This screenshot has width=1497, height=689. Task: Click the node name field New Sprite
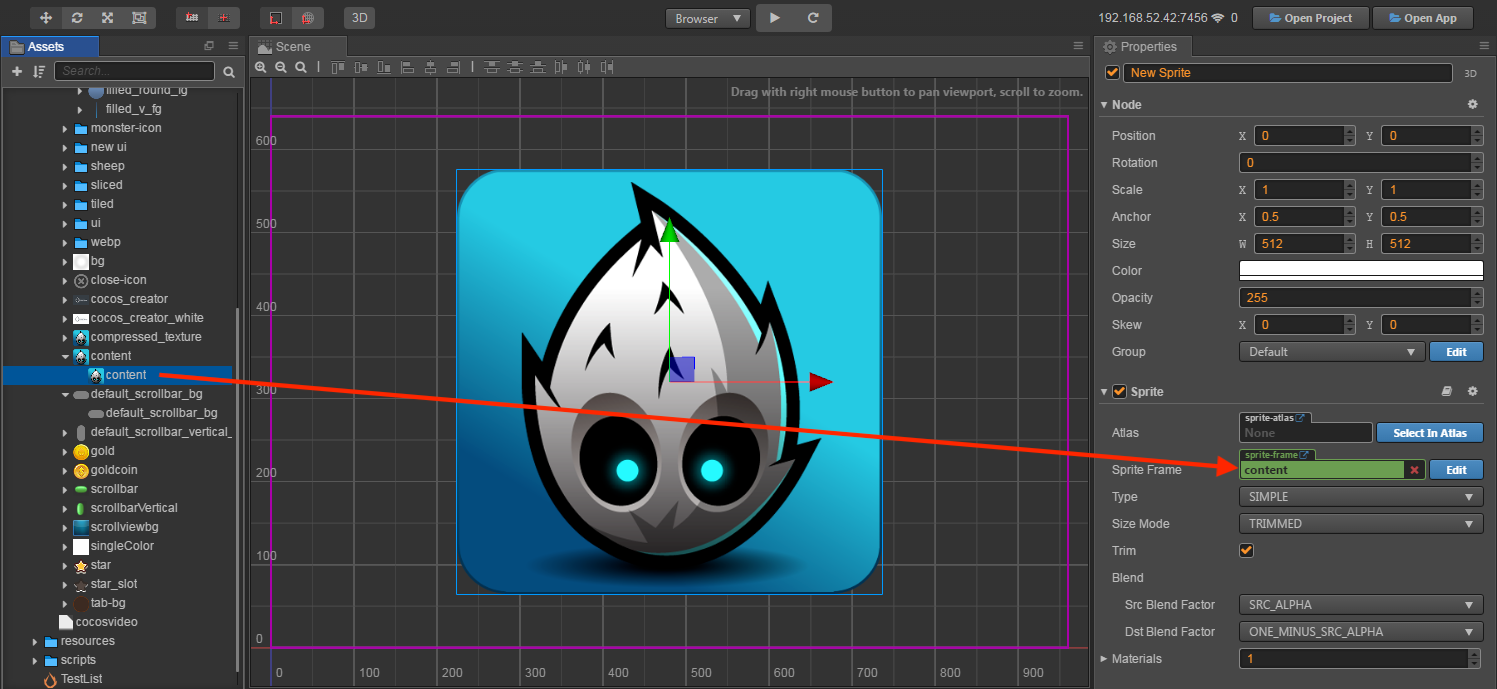(1288, 73)
